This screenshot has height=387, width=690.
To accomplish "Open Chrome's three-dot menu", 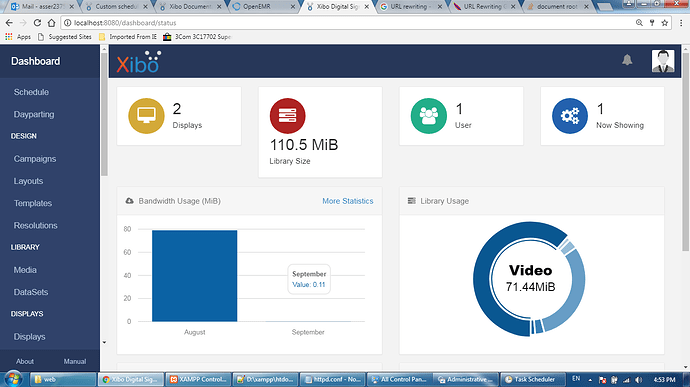I will point(681,23).
